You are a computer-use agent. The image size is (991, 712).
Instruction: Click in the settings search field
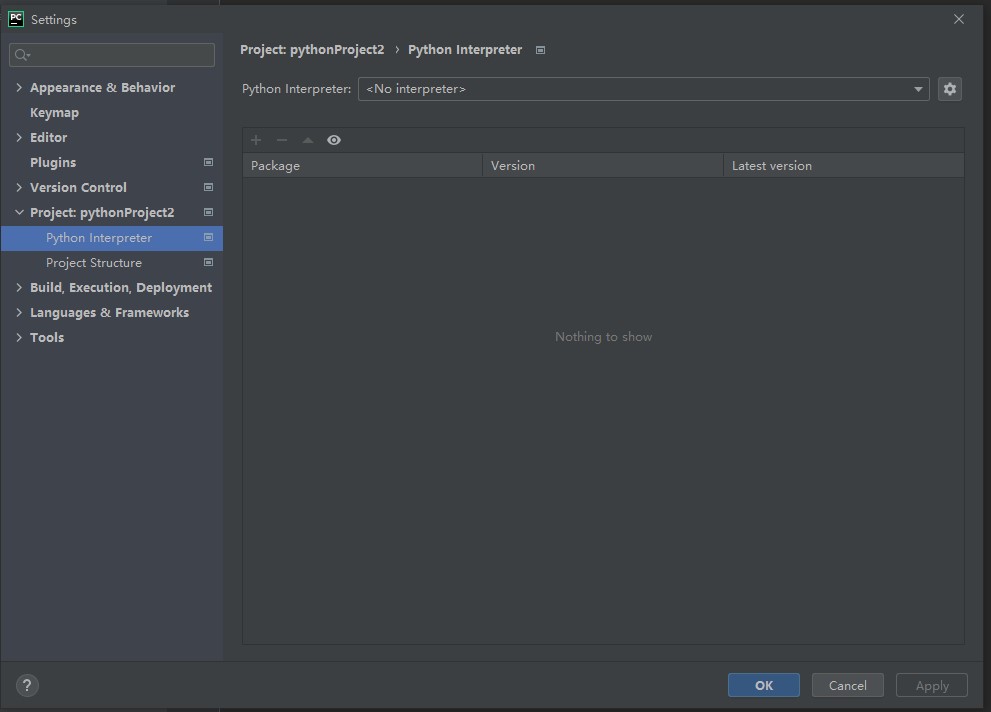(x=120, y=55)
